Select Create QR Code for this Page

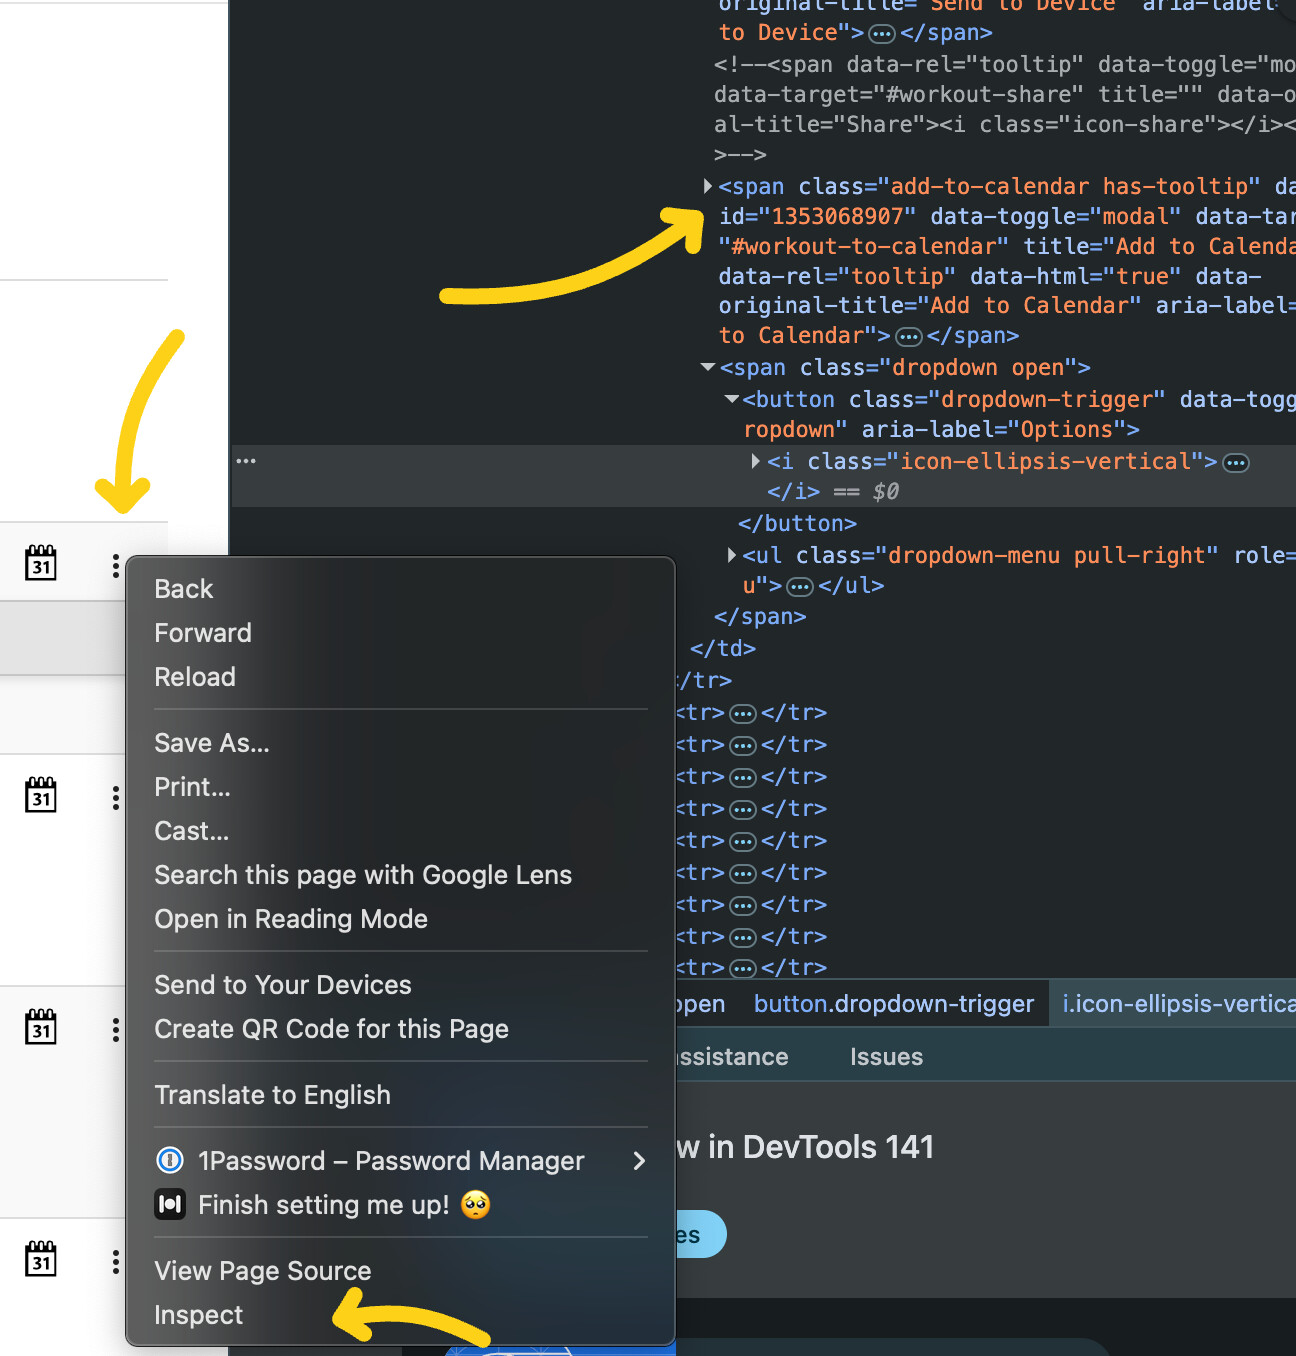pyautogui.click(x=331, y=1029)
